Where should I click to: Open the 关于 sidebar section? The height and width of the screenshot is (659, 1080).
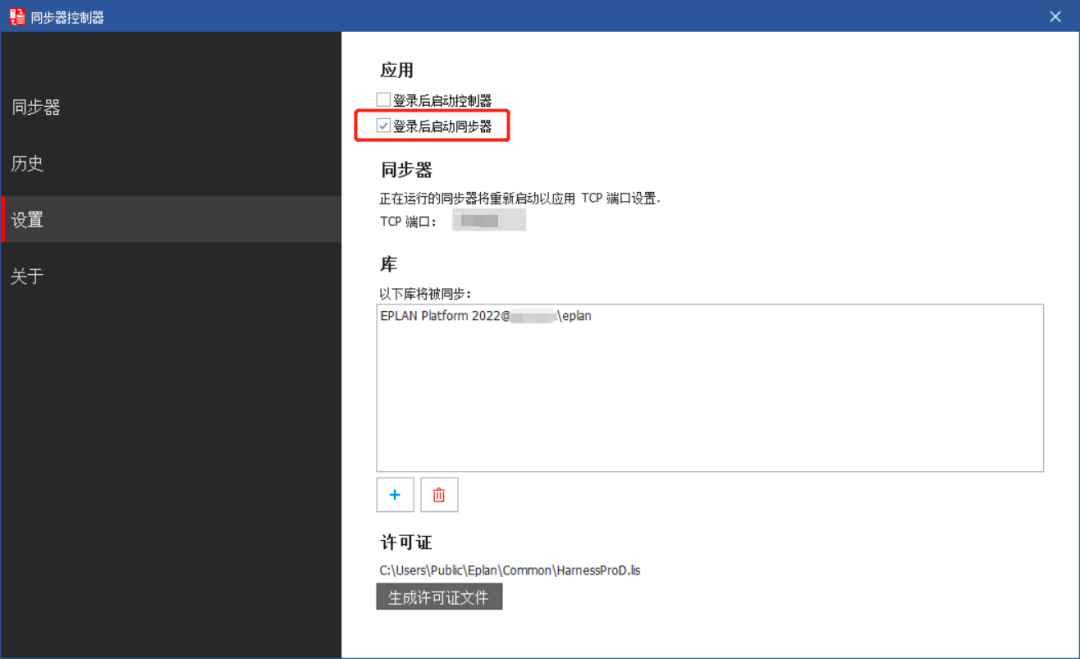(x=27, y=276)
